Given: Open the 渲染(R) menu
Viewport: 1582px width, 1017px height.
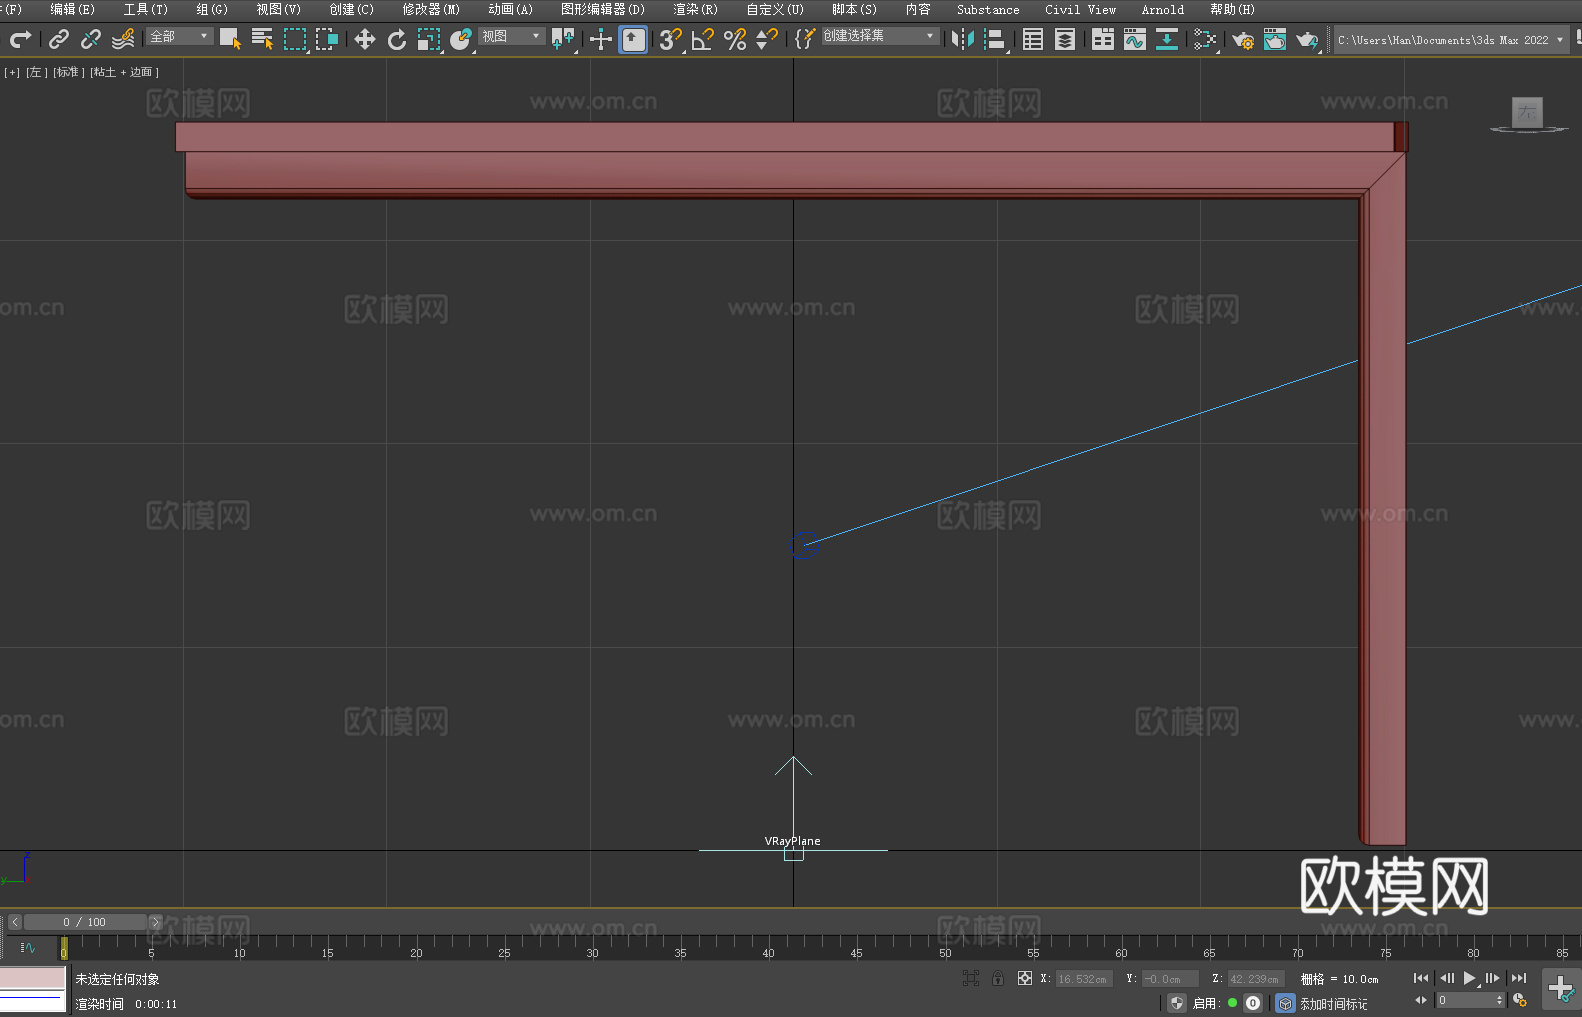Looking at the screenshot, I should tap(695, 9).
